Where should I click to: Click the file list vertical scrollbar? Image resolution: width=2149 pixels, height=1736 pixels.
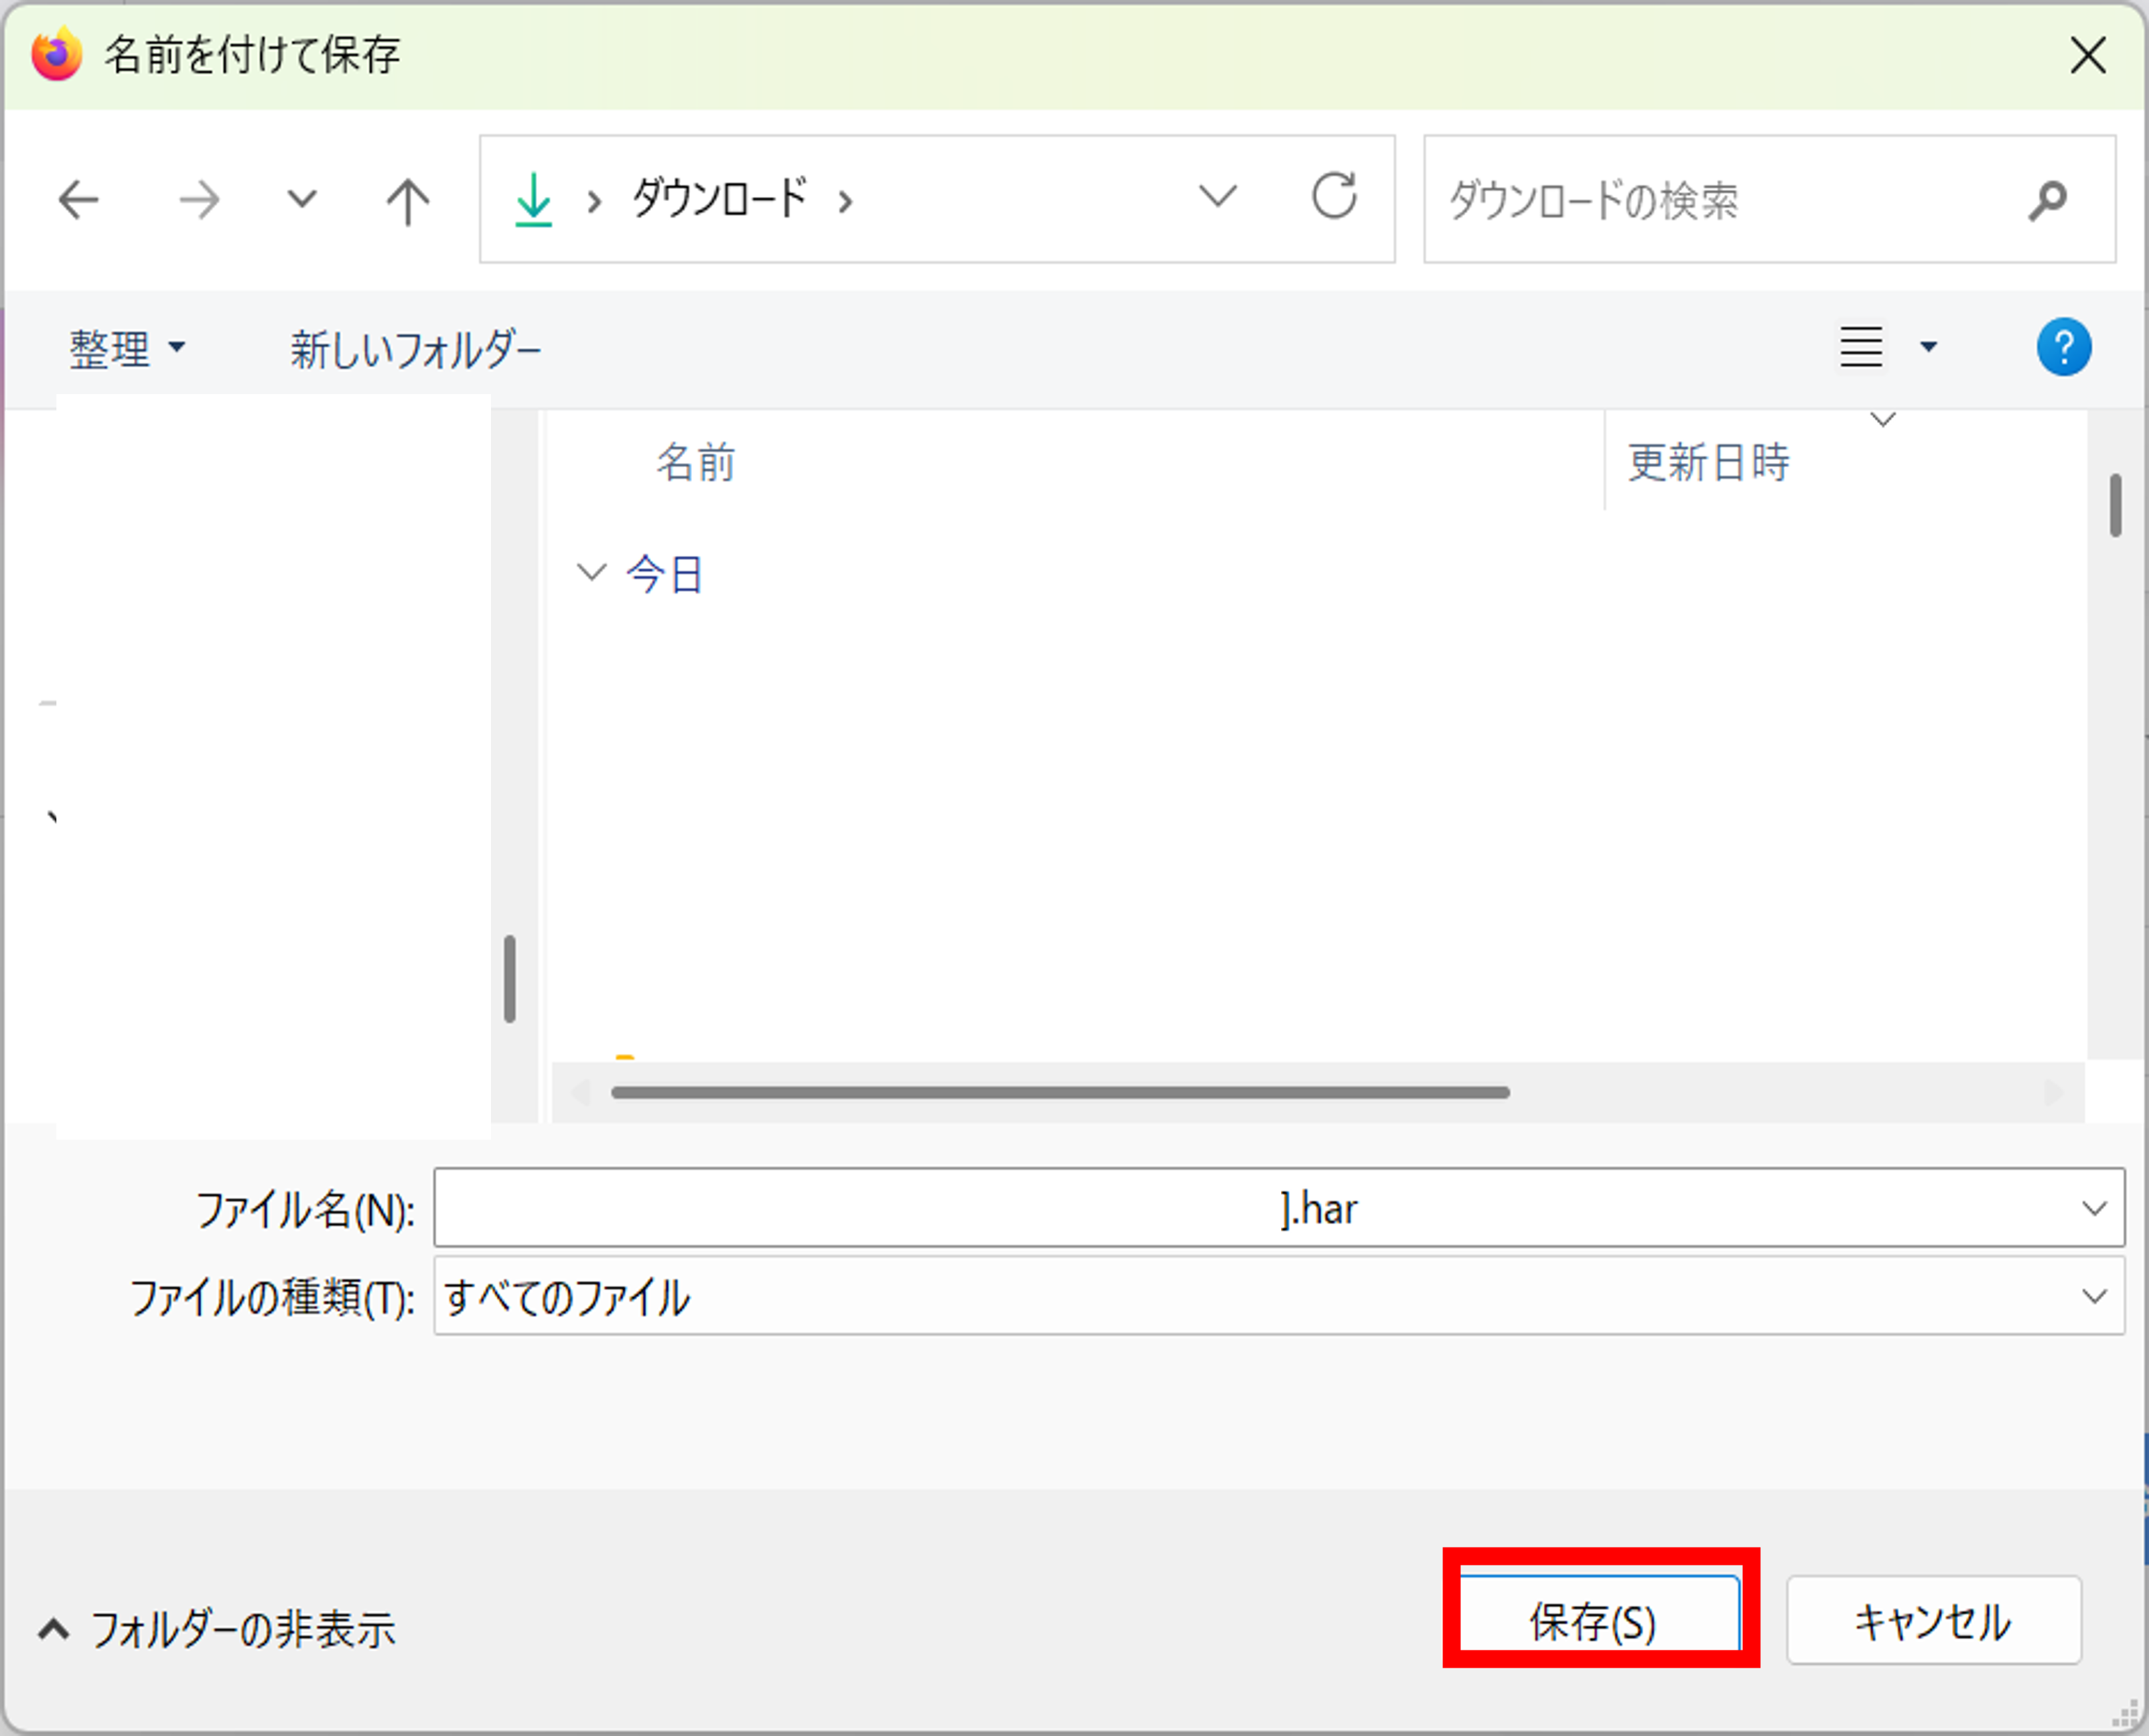tap(2115, 505)
